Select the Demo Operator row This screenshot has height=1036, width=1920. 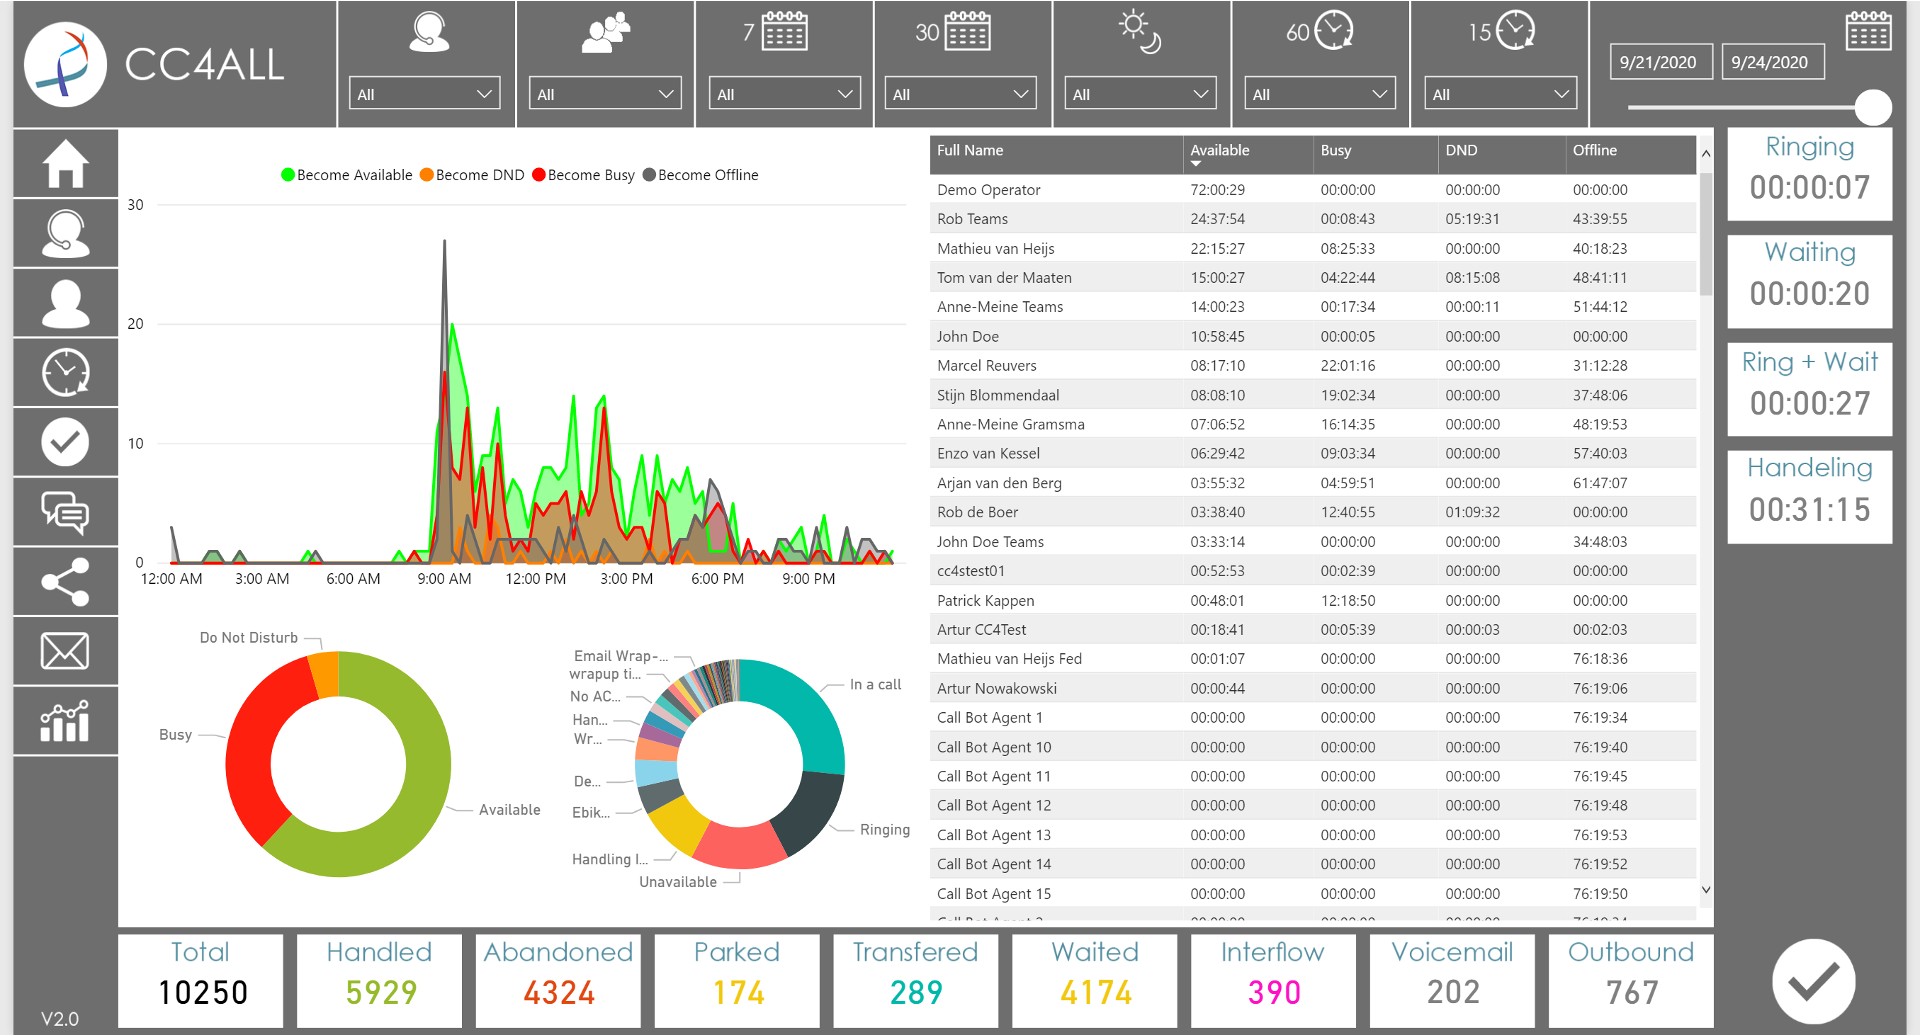point(1313,190)
